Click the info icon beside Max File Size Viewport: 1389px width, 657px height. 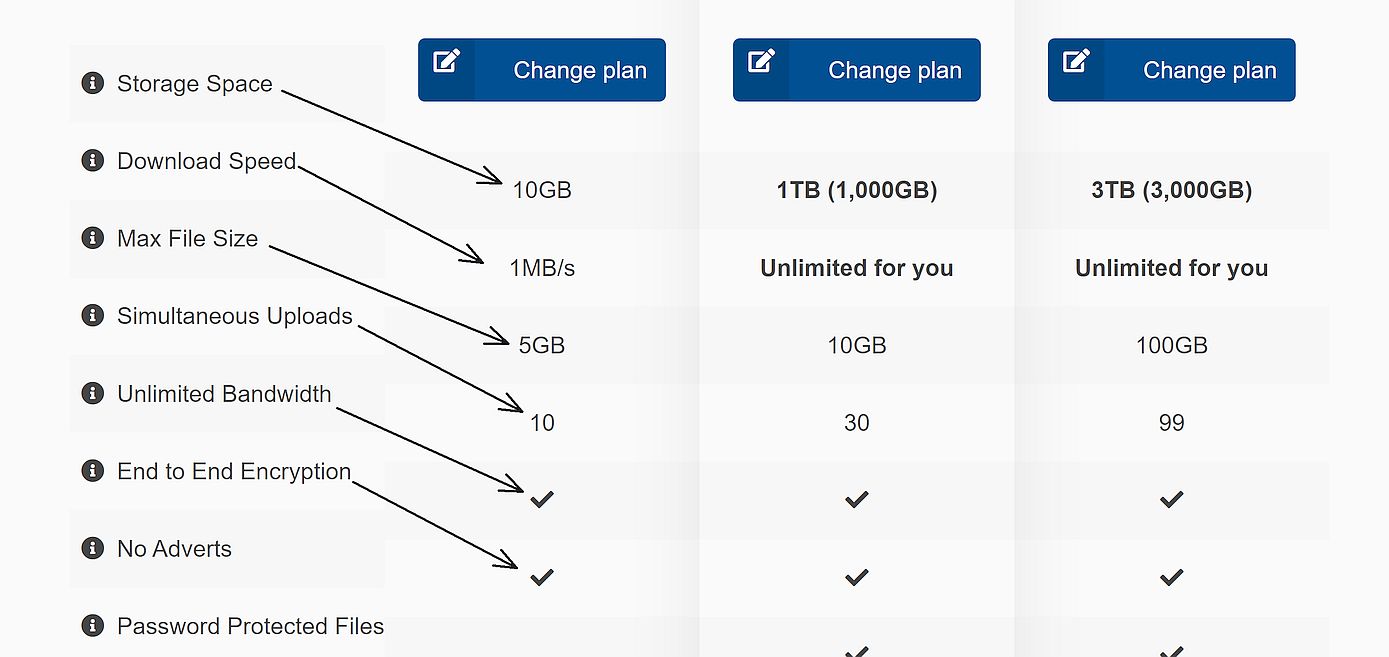[93, 238]
